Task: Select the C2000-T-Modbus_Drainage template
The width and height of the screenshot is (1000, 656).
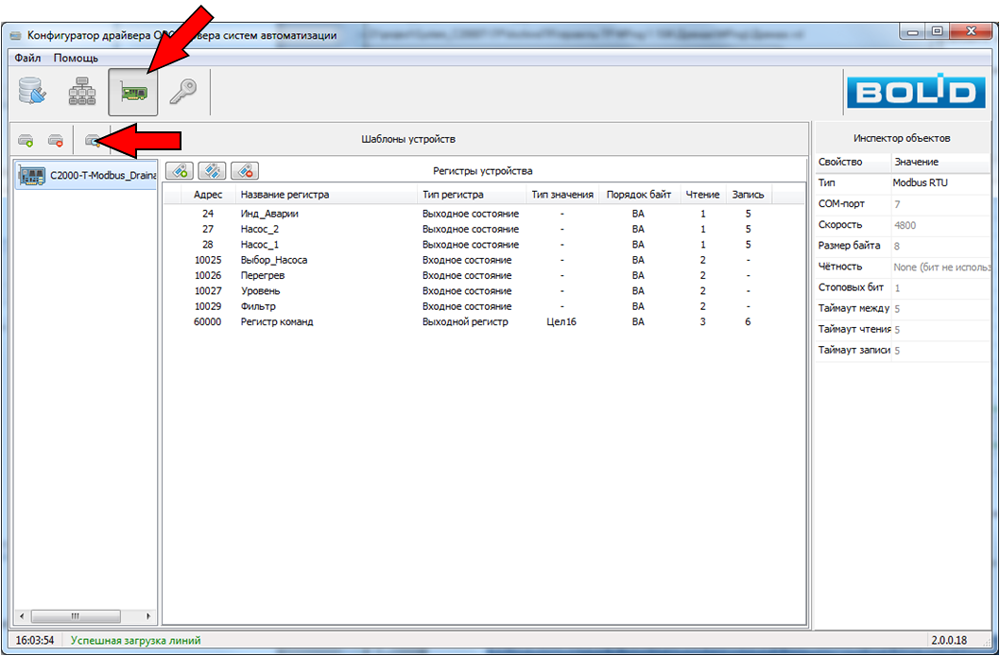Action: pyautogui.click(x=88, y=176)
